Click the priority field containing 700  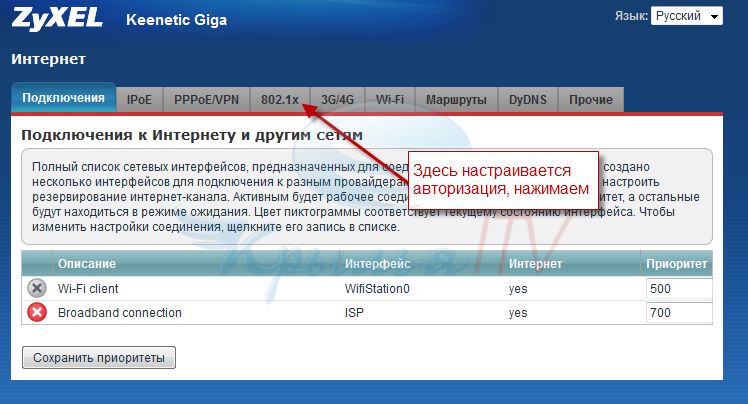(x=679, y=312)
